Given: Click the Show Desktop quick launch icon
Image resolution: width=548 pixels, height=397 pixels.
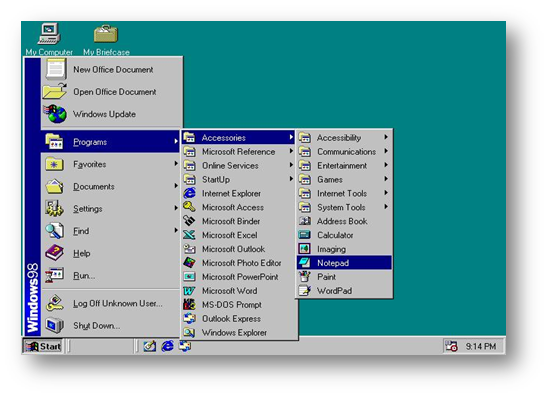Looking at the screenshot, I should 150,346.
